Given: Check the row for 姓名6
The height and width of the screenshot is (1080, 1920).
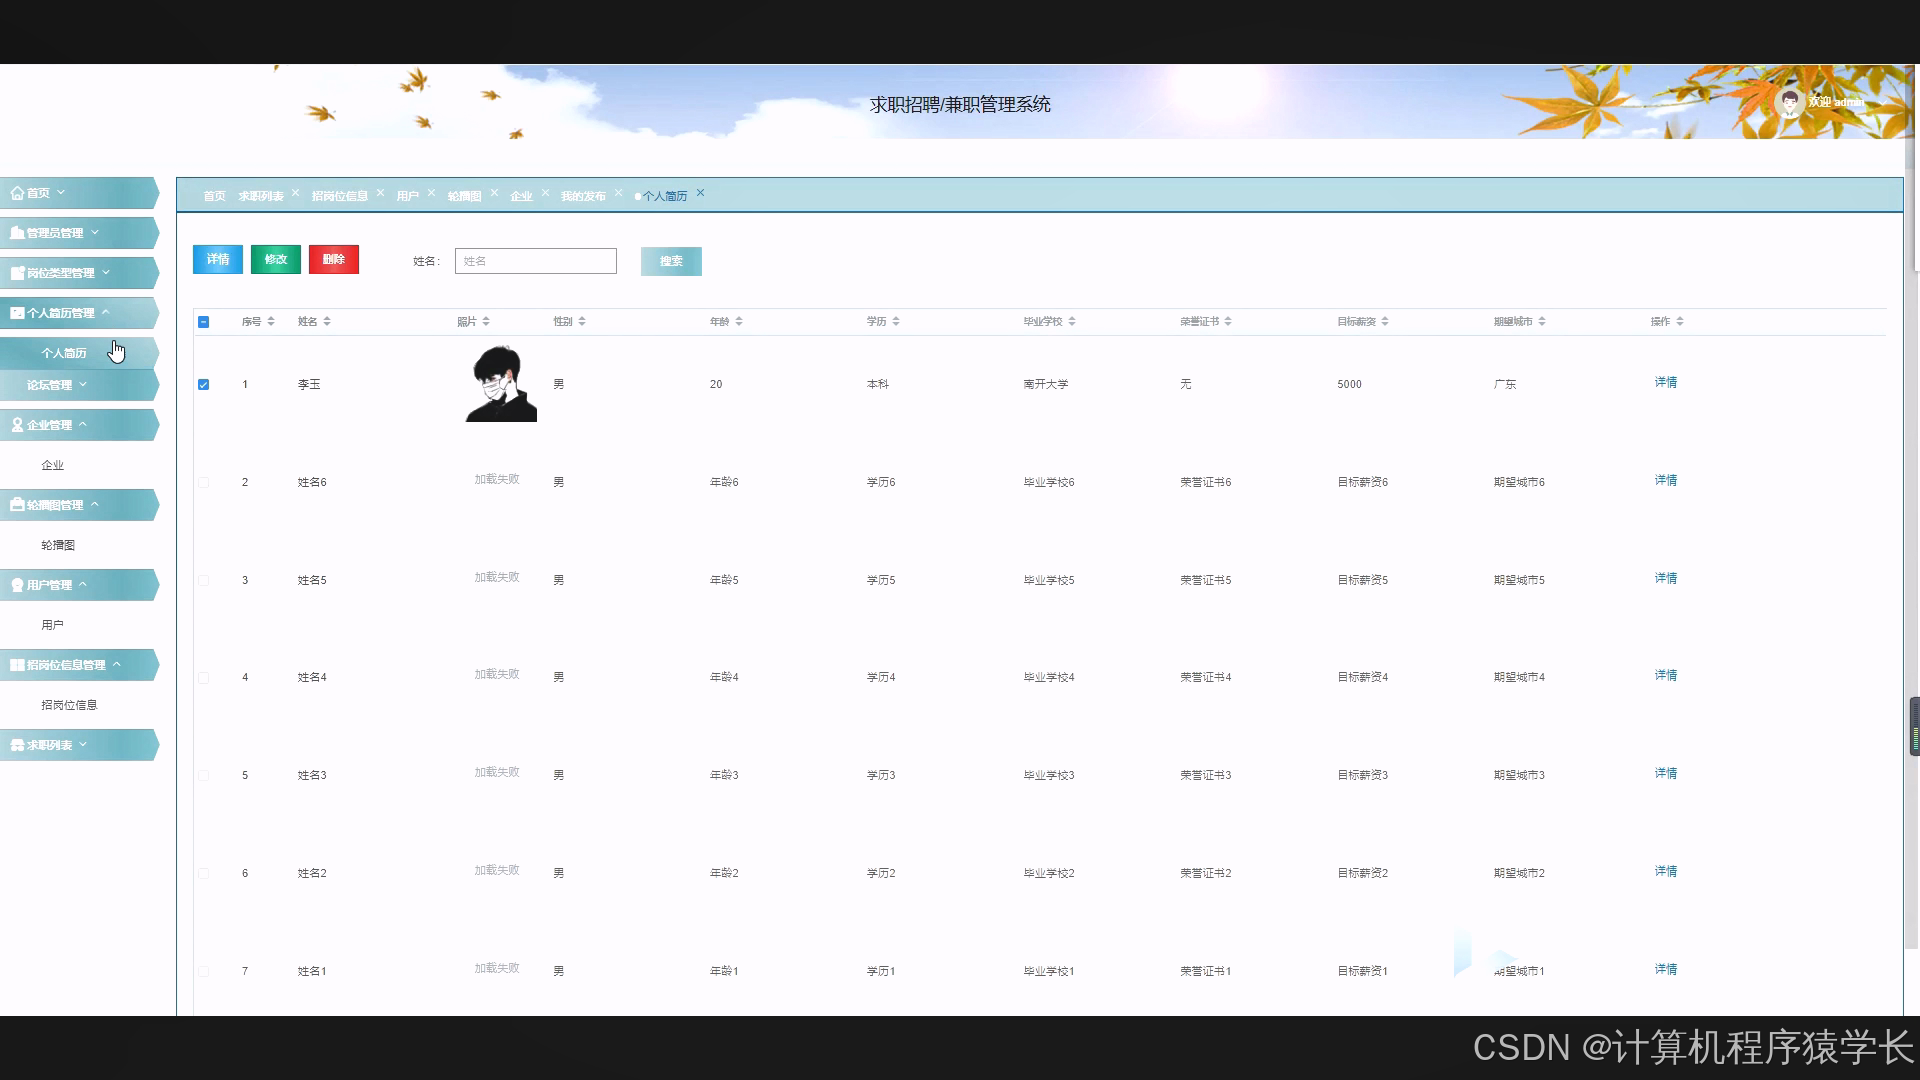Looking at the screenshot, I should click(204, 482).
